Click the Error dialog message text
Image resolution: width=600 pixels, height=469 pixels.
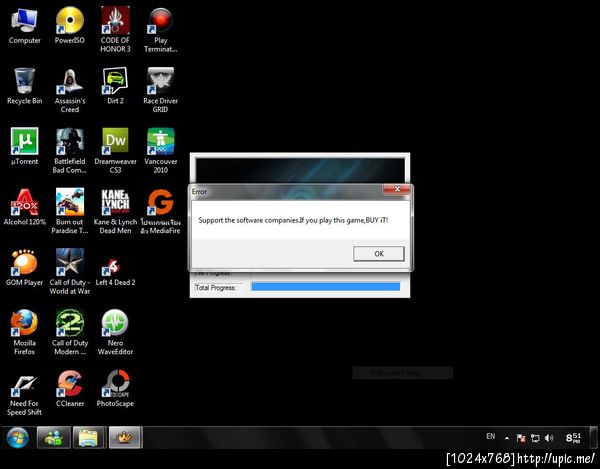point(293,220)
